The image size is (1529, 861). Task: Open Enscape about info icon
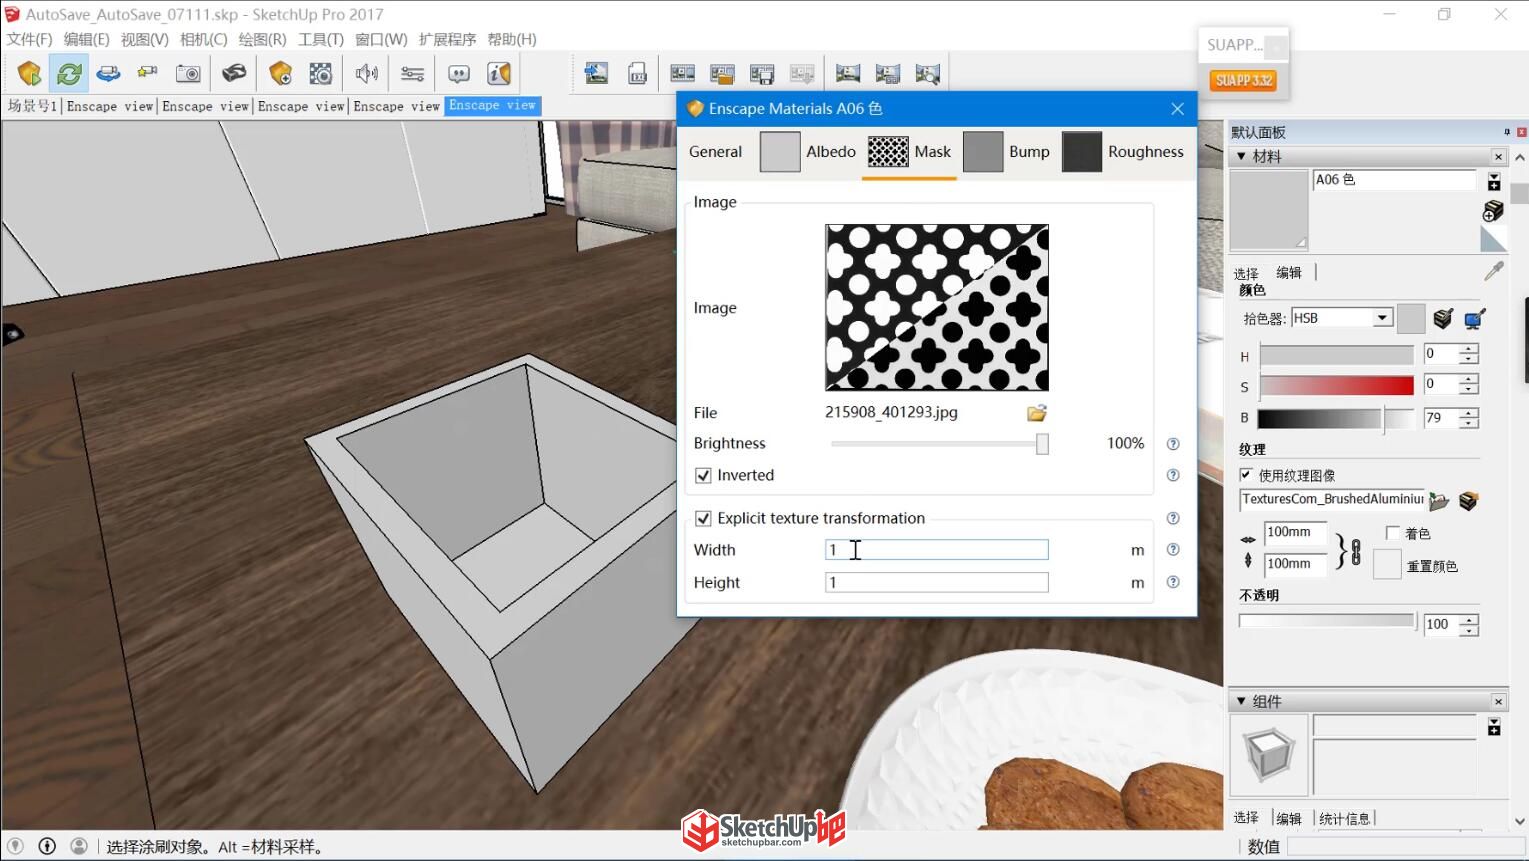pos(498,73)
